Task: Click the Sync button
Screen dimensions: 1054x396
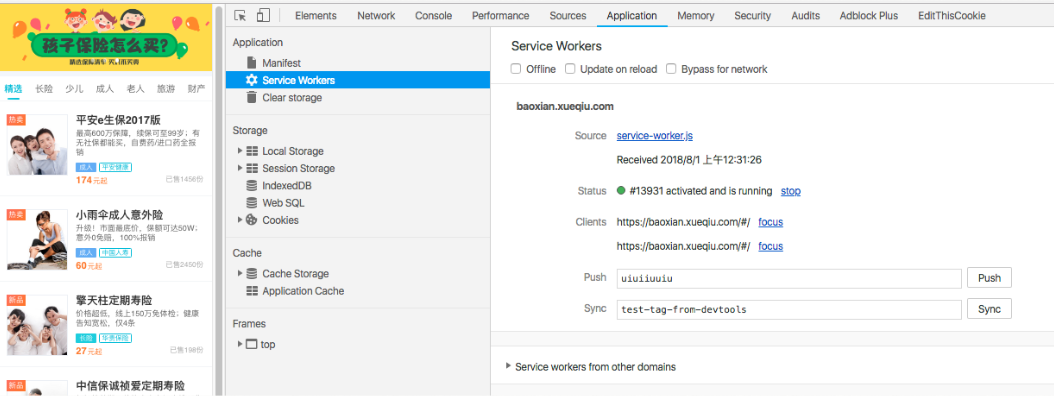Action: pos(989,309)
